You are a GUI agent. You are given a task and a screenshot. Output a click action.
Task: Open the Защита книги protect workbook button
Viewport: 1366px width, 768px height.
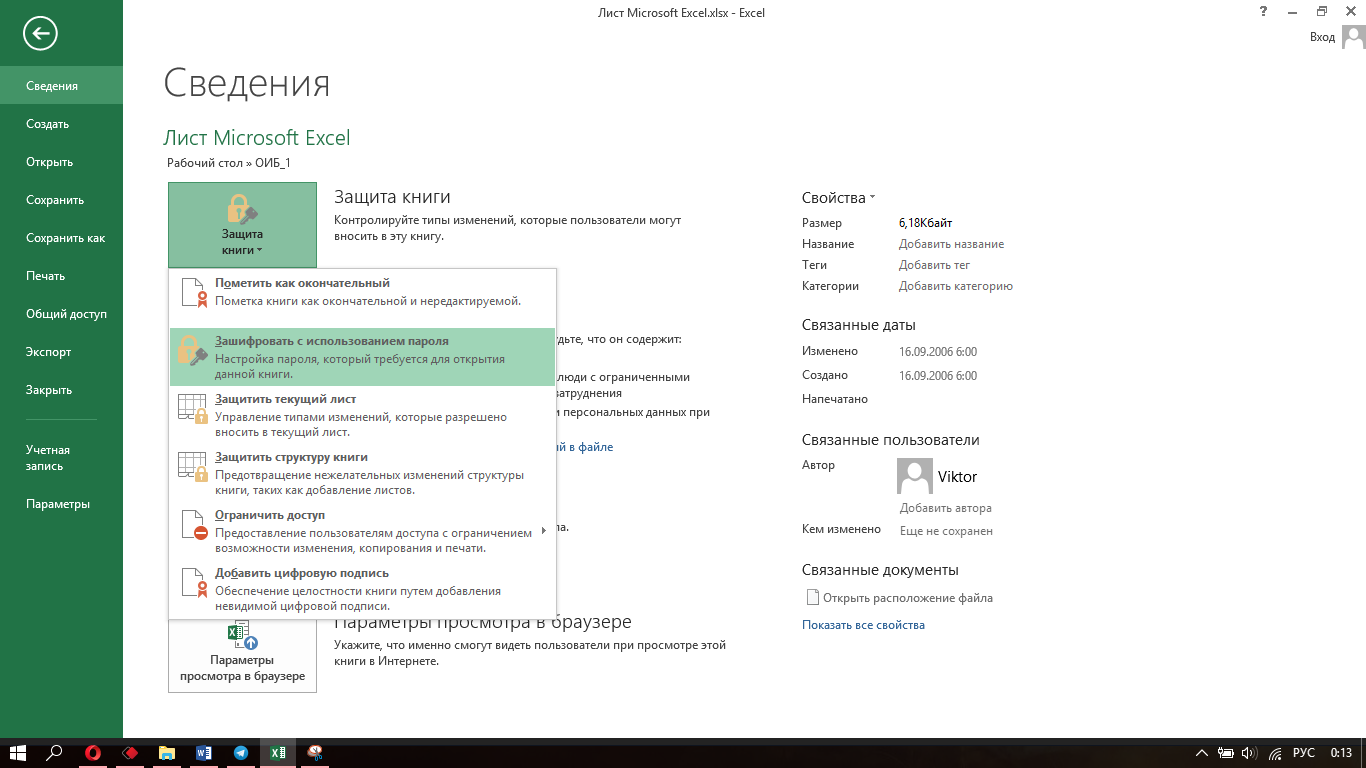tap(242, 225)
